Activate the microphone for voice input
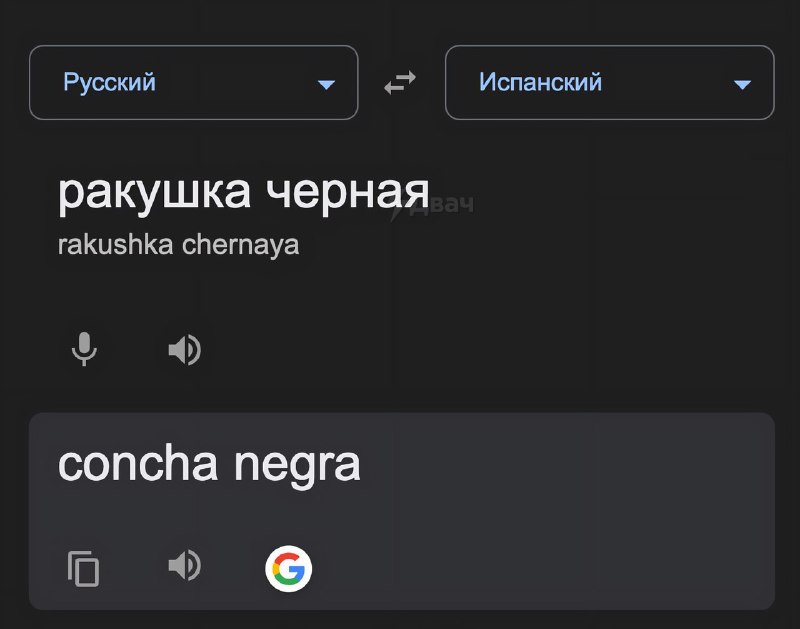The image size is (800, 629). coord(85,348)
